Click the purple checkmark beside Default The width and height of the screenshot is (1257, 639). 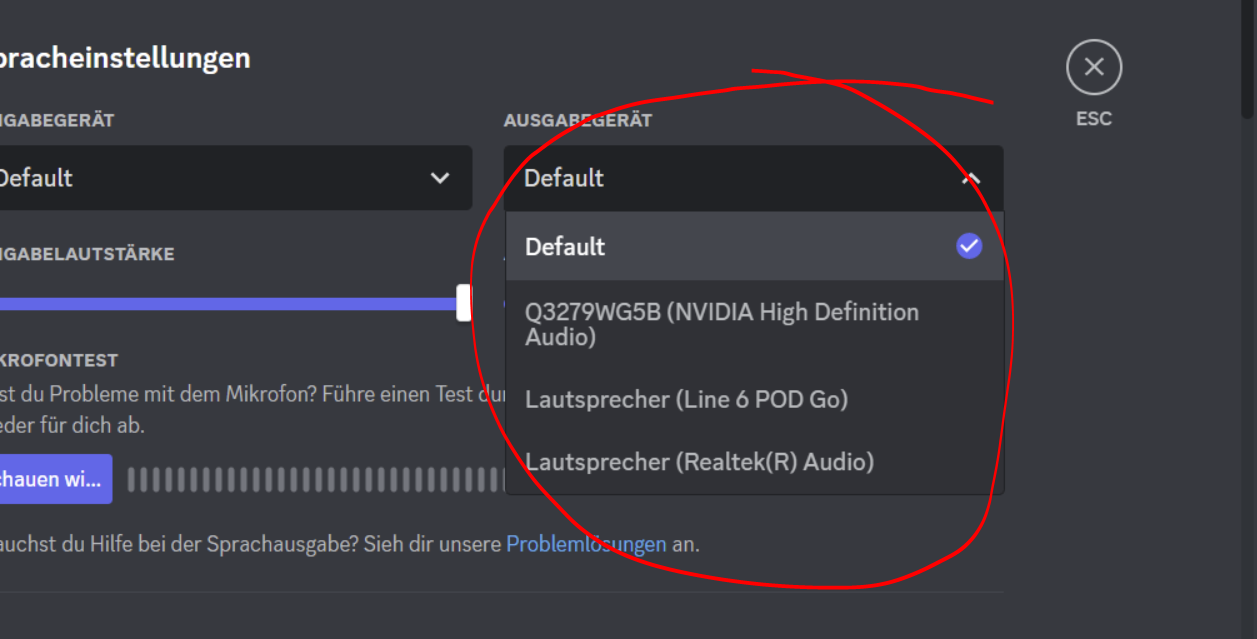point(969,246)
